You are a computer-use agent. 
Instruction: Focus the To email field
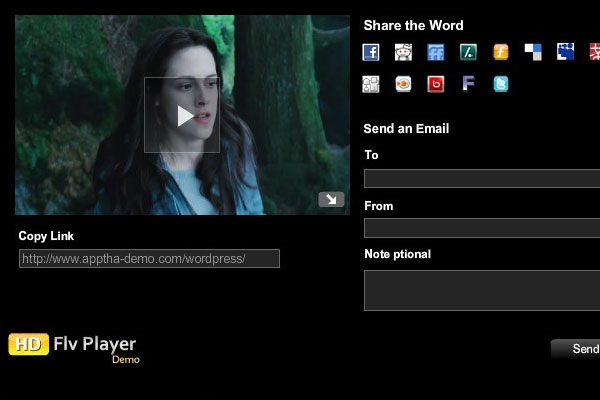[x=482, y=179]
